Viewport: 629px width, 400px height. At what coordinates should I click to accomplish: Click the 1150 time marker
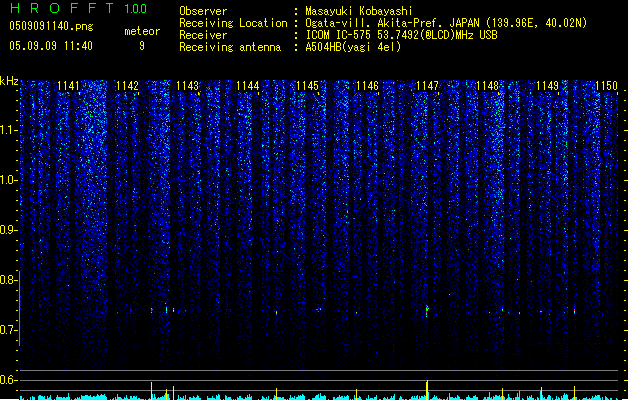tap(607, 86)
